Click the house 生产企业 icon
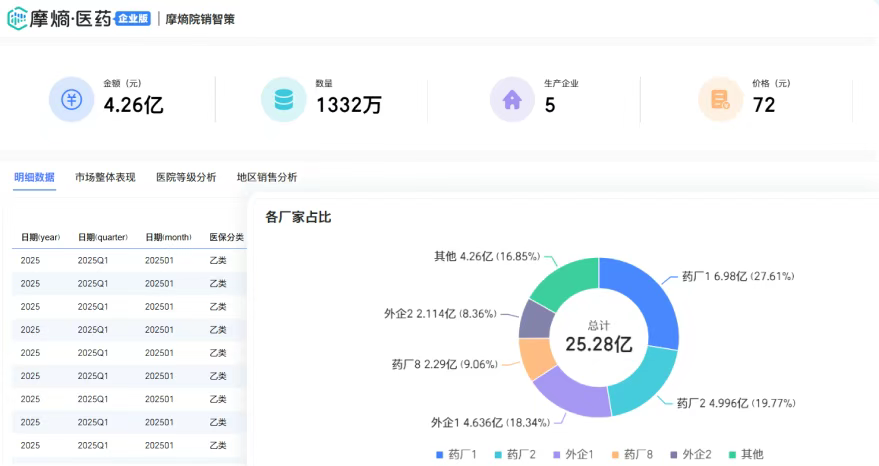The height and width of the screenshot is (466, 879). 512,100
